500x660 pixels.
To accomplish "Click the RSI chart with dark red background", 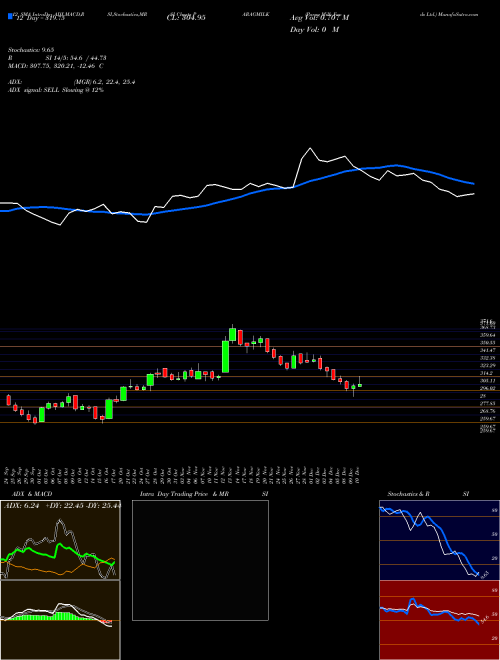I will coord(439,620).
